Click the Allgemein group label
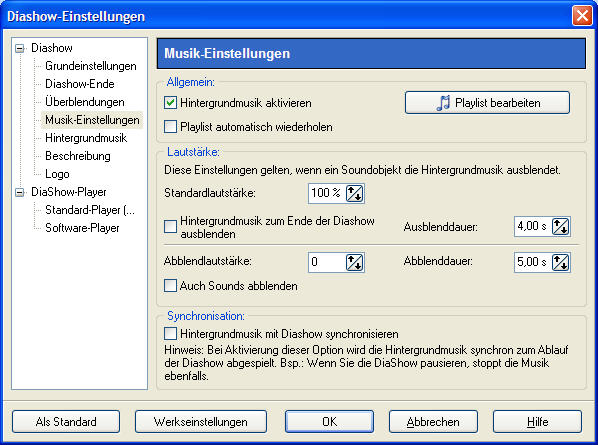598x445 pixels. [x=191, y=82]
